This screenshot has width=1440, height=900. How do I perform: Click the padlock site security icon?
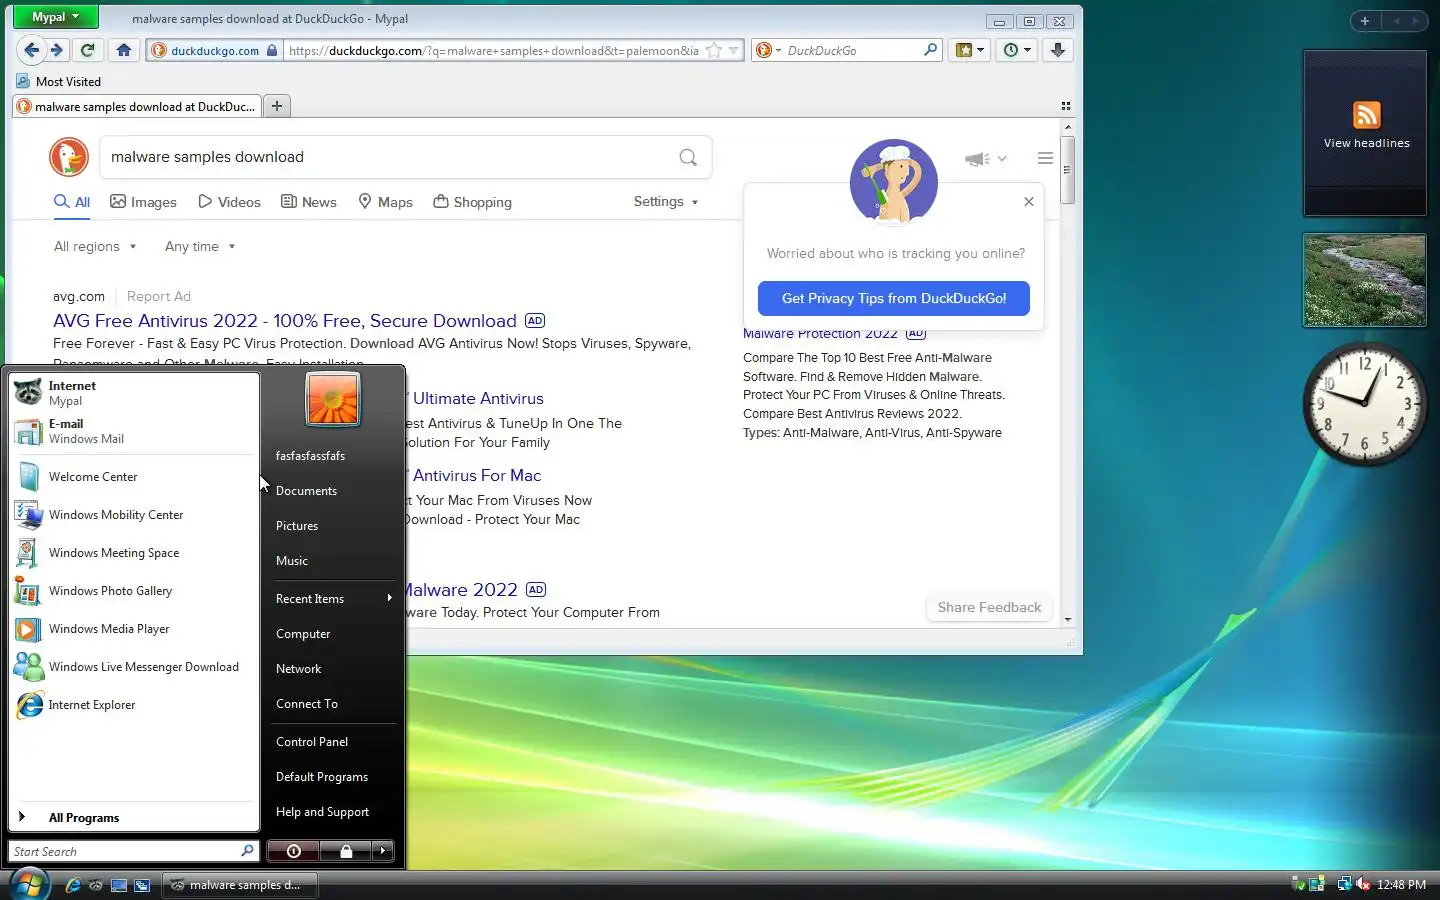pos(272,50)
